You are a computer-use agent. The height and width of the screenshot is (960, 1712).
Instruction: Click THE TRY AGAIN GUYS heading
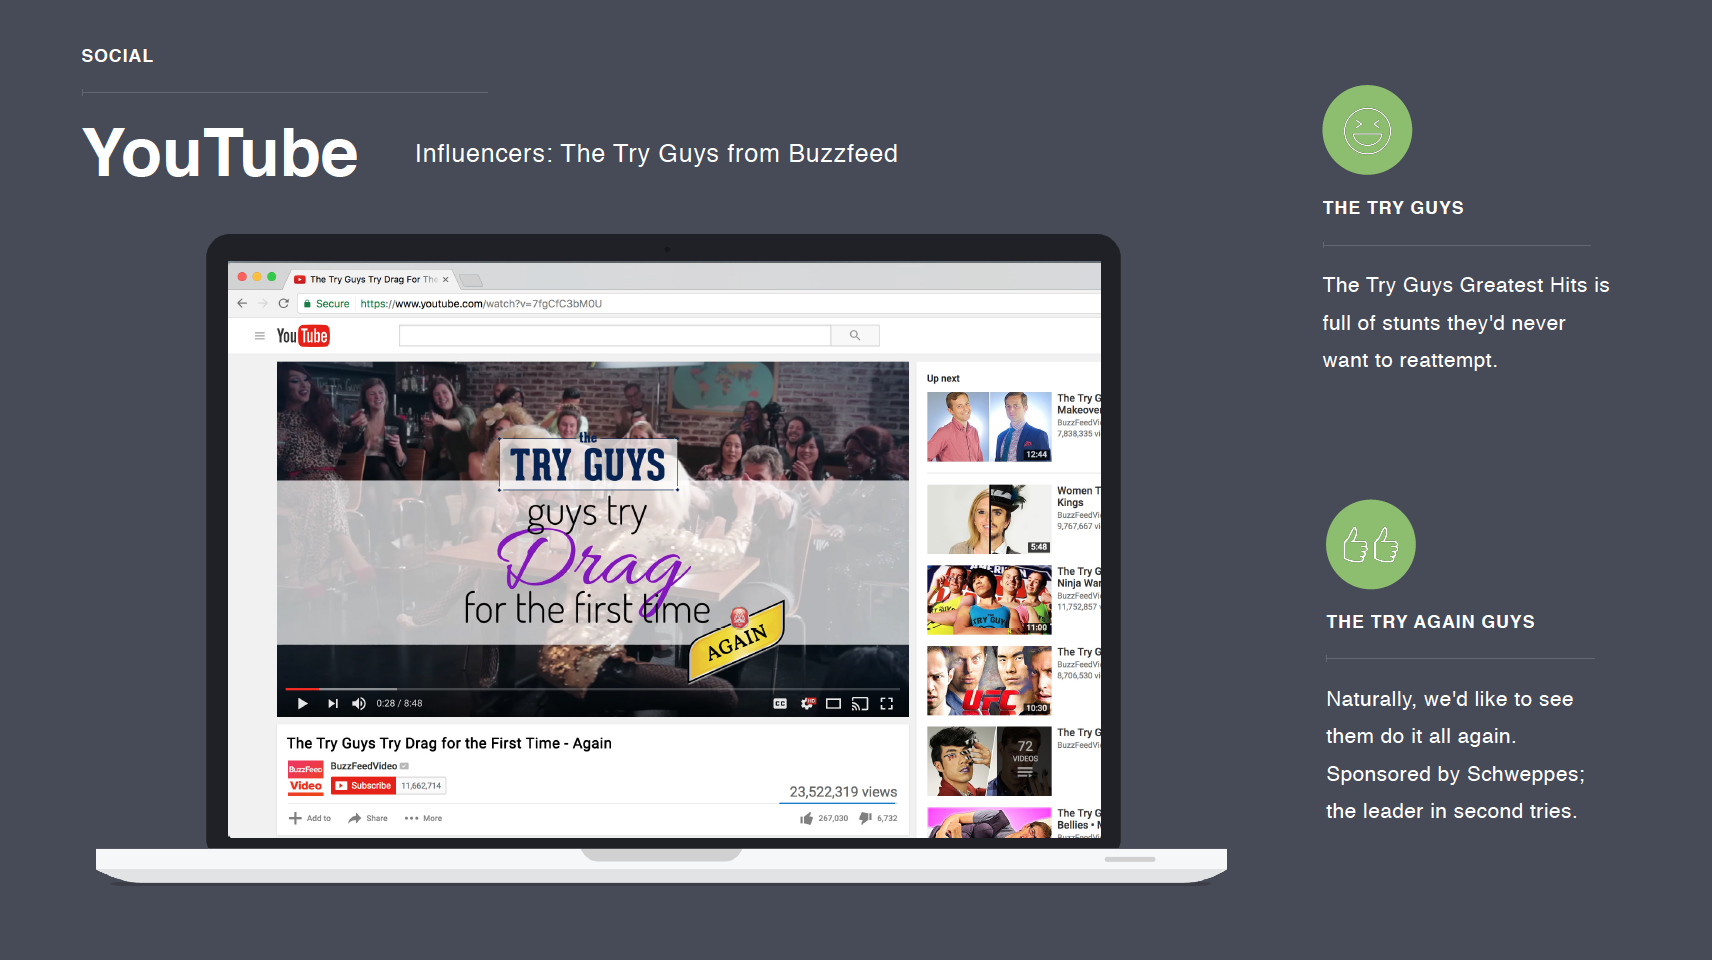pos(1430,622)
